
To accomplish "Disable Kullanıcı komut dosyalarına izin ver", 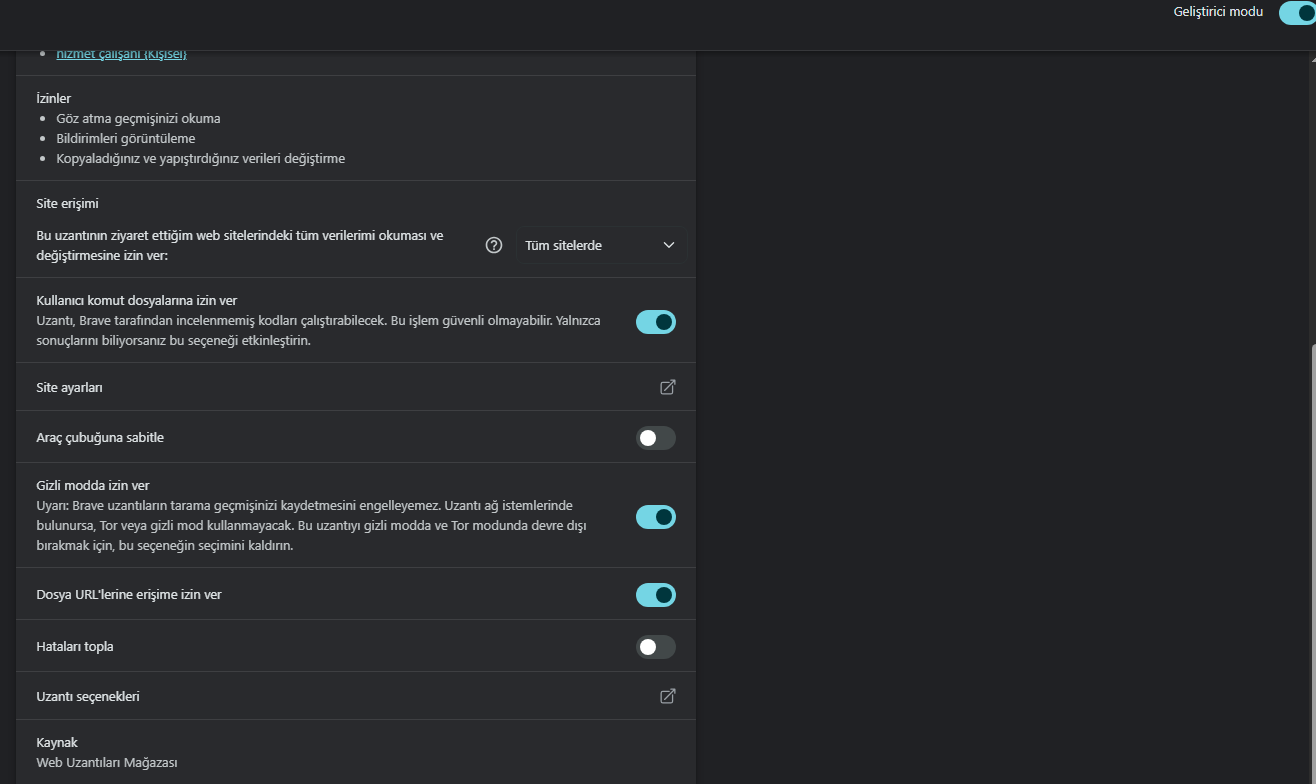I will (656, 322).
